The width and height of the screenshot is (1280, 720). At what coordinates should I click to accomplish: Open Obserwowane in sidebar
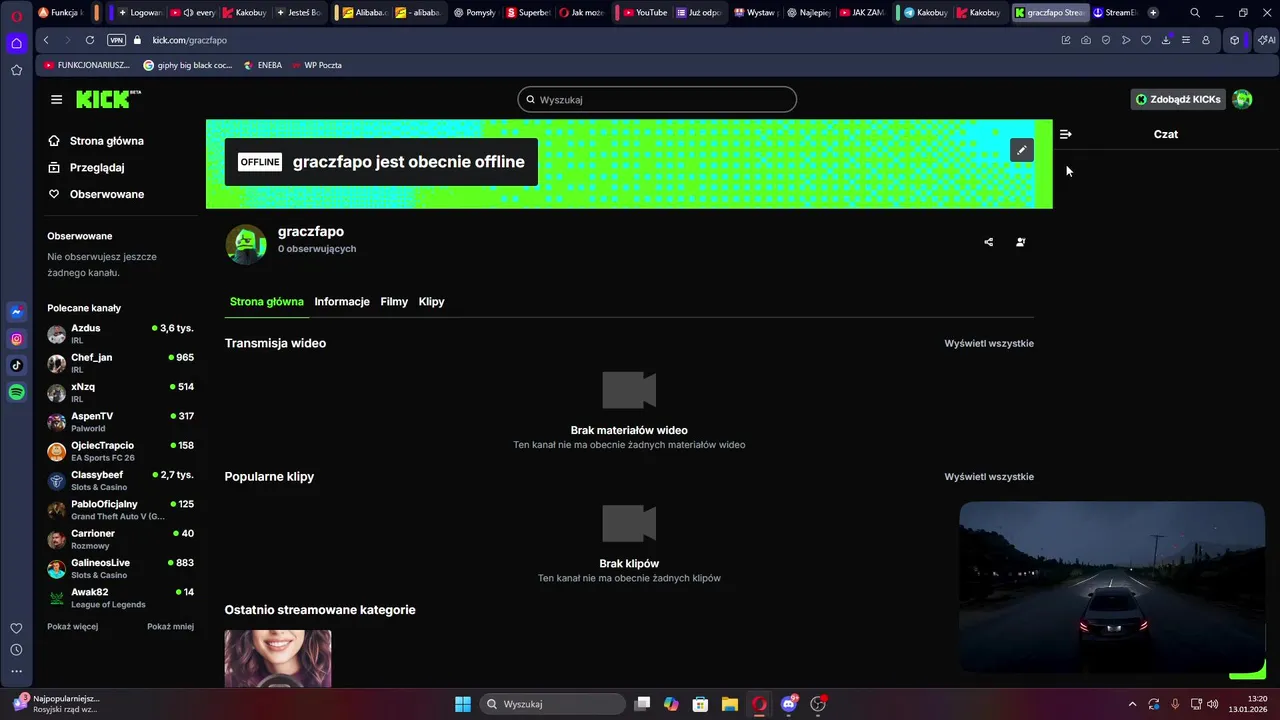click(x=96, y=194)
